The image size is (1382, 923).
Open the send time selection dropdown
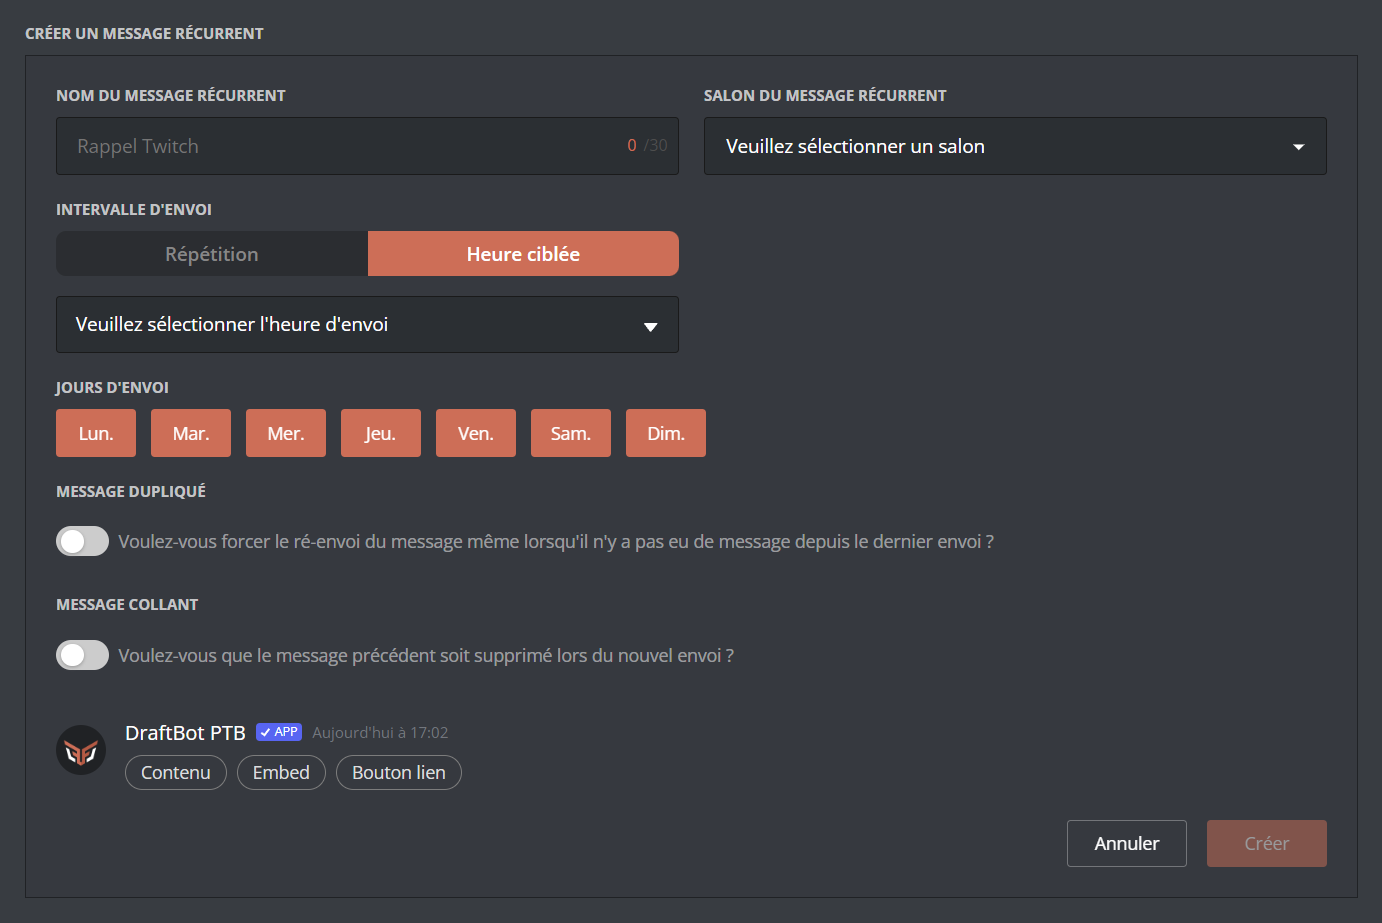pos(367,324)
